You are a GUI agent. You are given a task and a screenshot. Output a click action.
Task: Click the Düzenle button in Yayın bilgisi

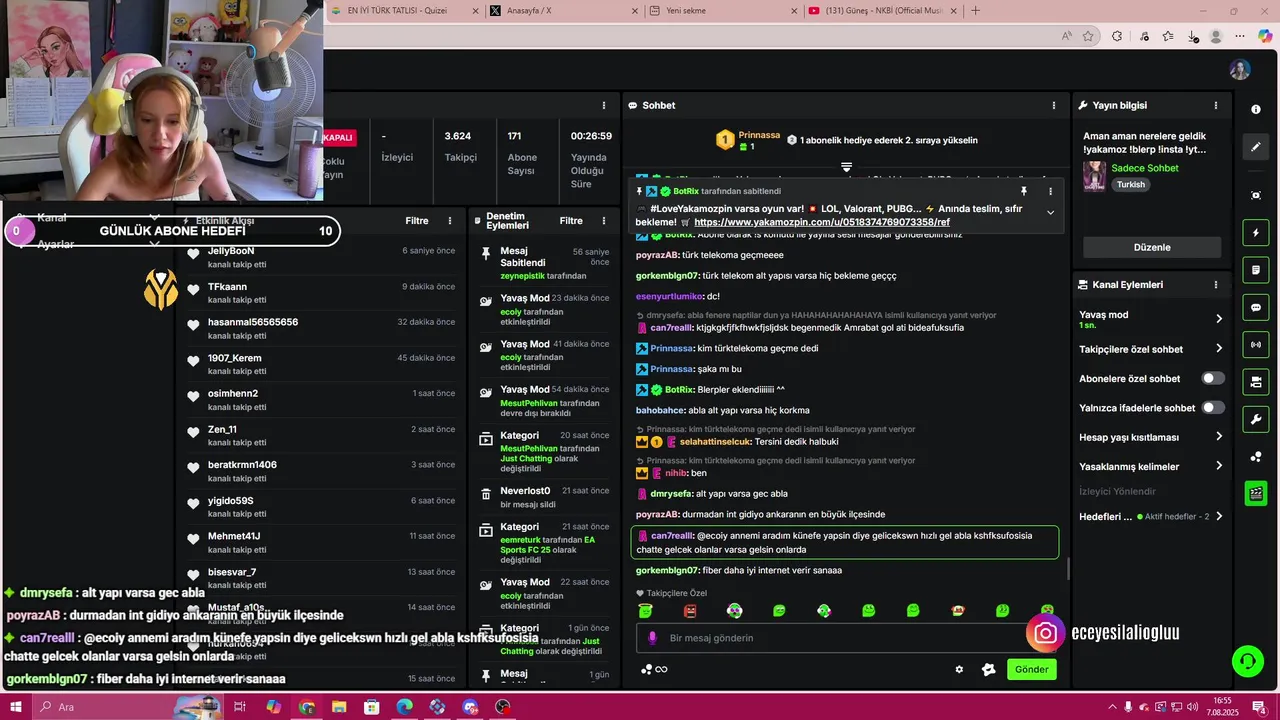(x=1152, y=247)
